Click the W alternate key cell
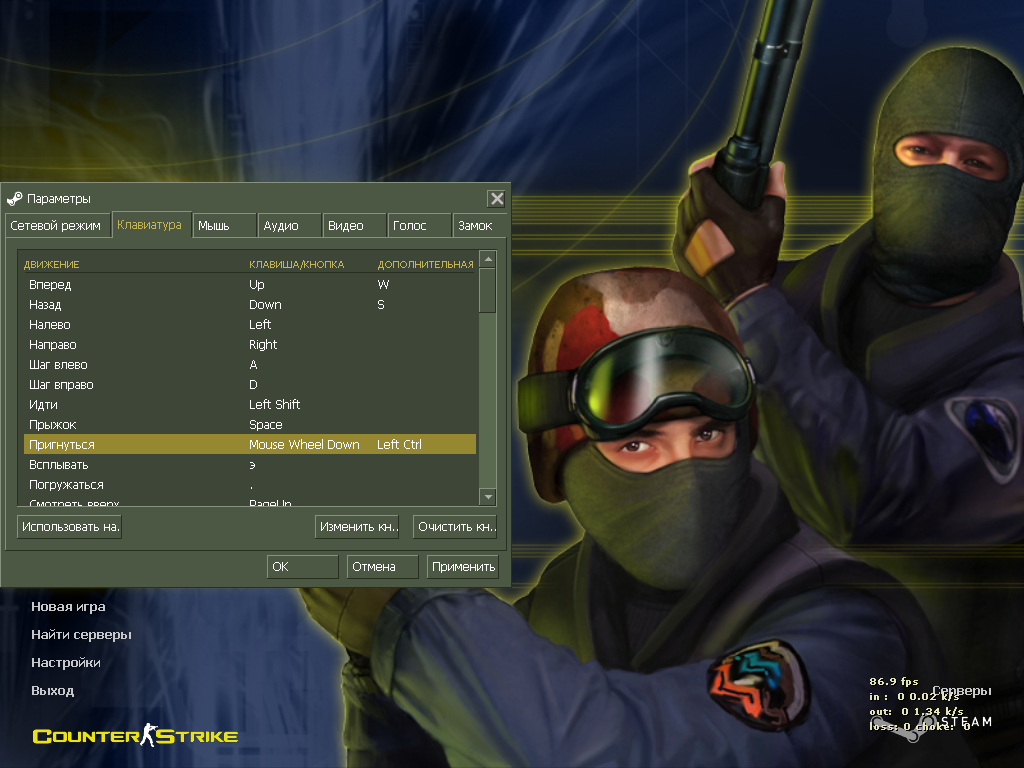Viewport: 1024px width, 768px height. click(383, 285)
